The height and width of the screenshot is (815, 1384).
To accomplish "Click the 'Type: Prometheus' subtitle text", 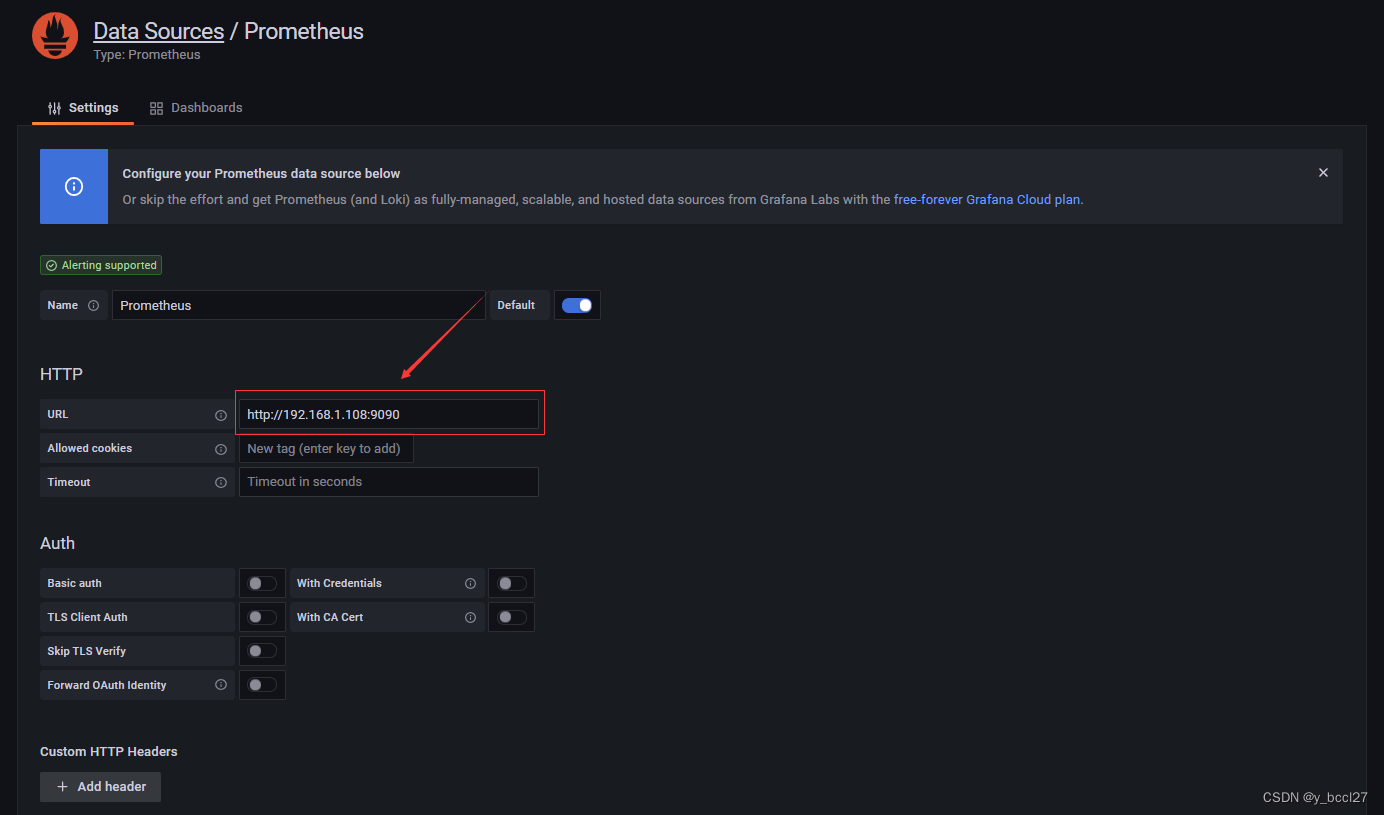I will pyautogui.click(x=147, y=55).
